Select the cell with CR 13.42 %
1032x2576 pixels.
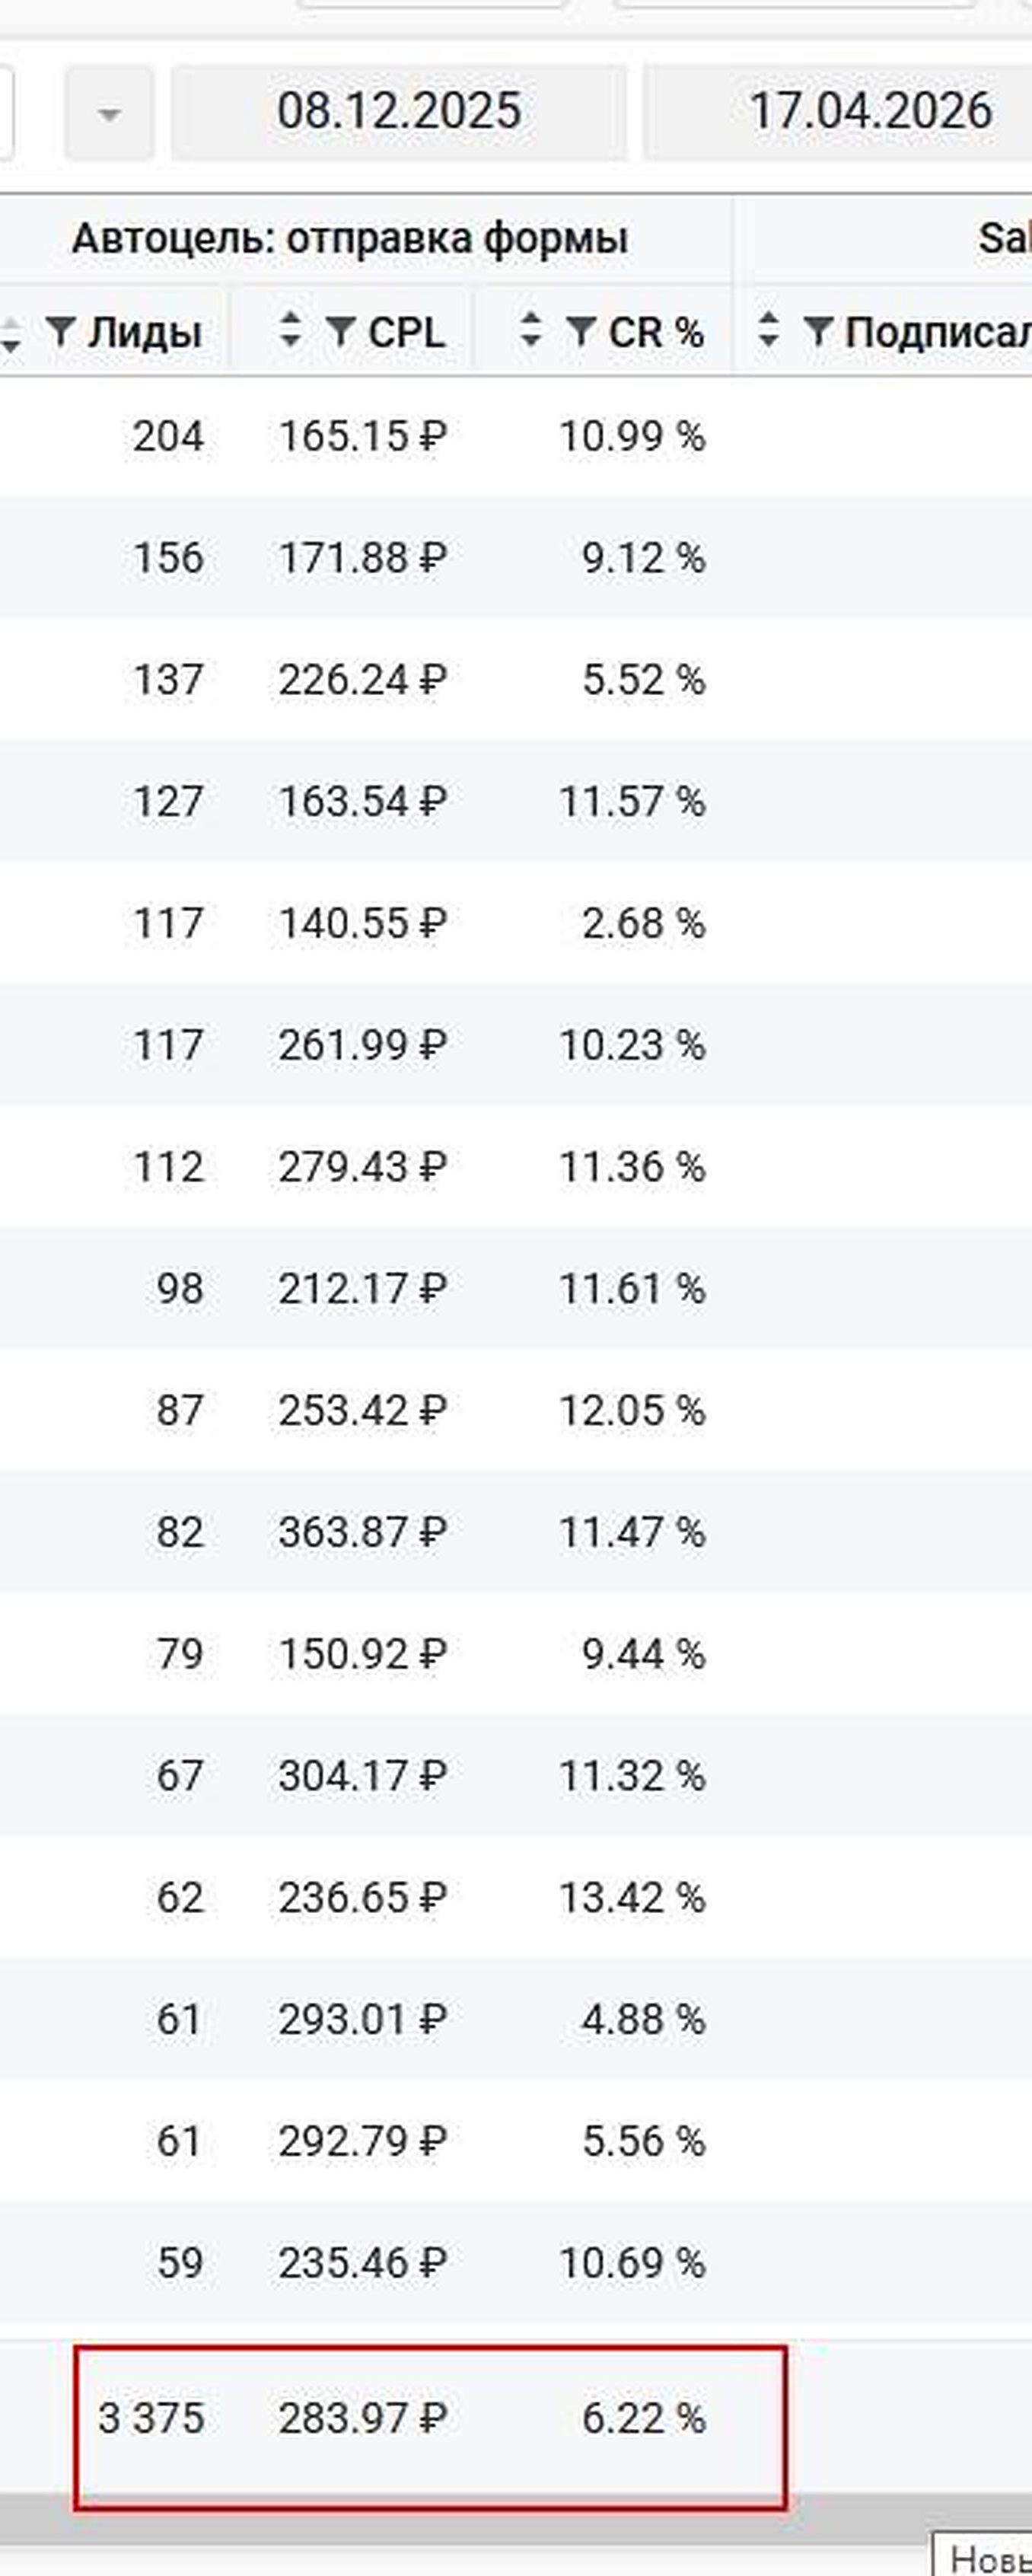click(x=631, y=1898)
